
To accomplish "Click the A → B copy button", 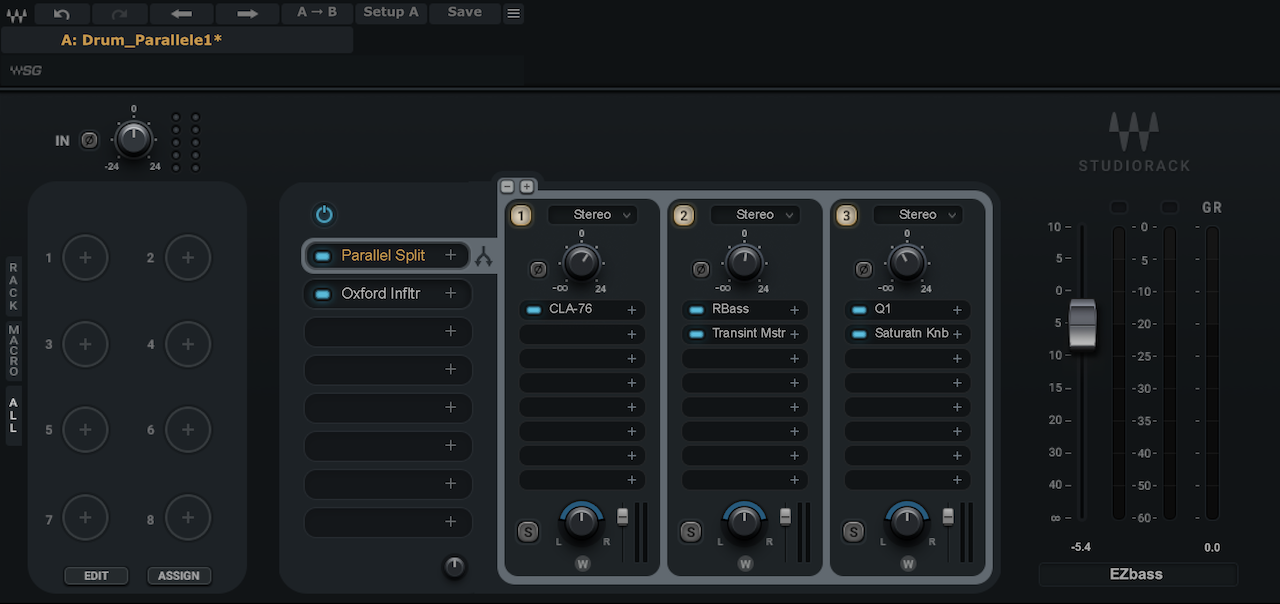I will [x=317, y=13].
